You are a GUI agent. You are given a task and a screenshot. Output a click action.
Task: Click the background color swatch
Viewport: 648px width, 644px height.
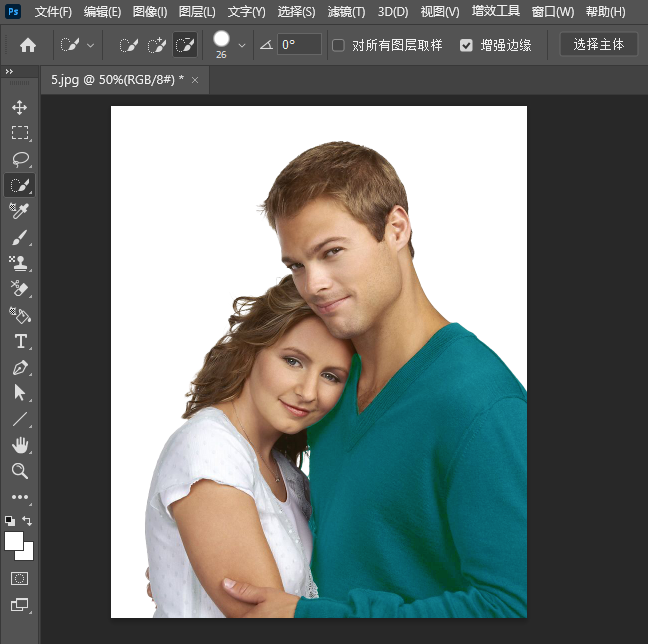(27, 554)
